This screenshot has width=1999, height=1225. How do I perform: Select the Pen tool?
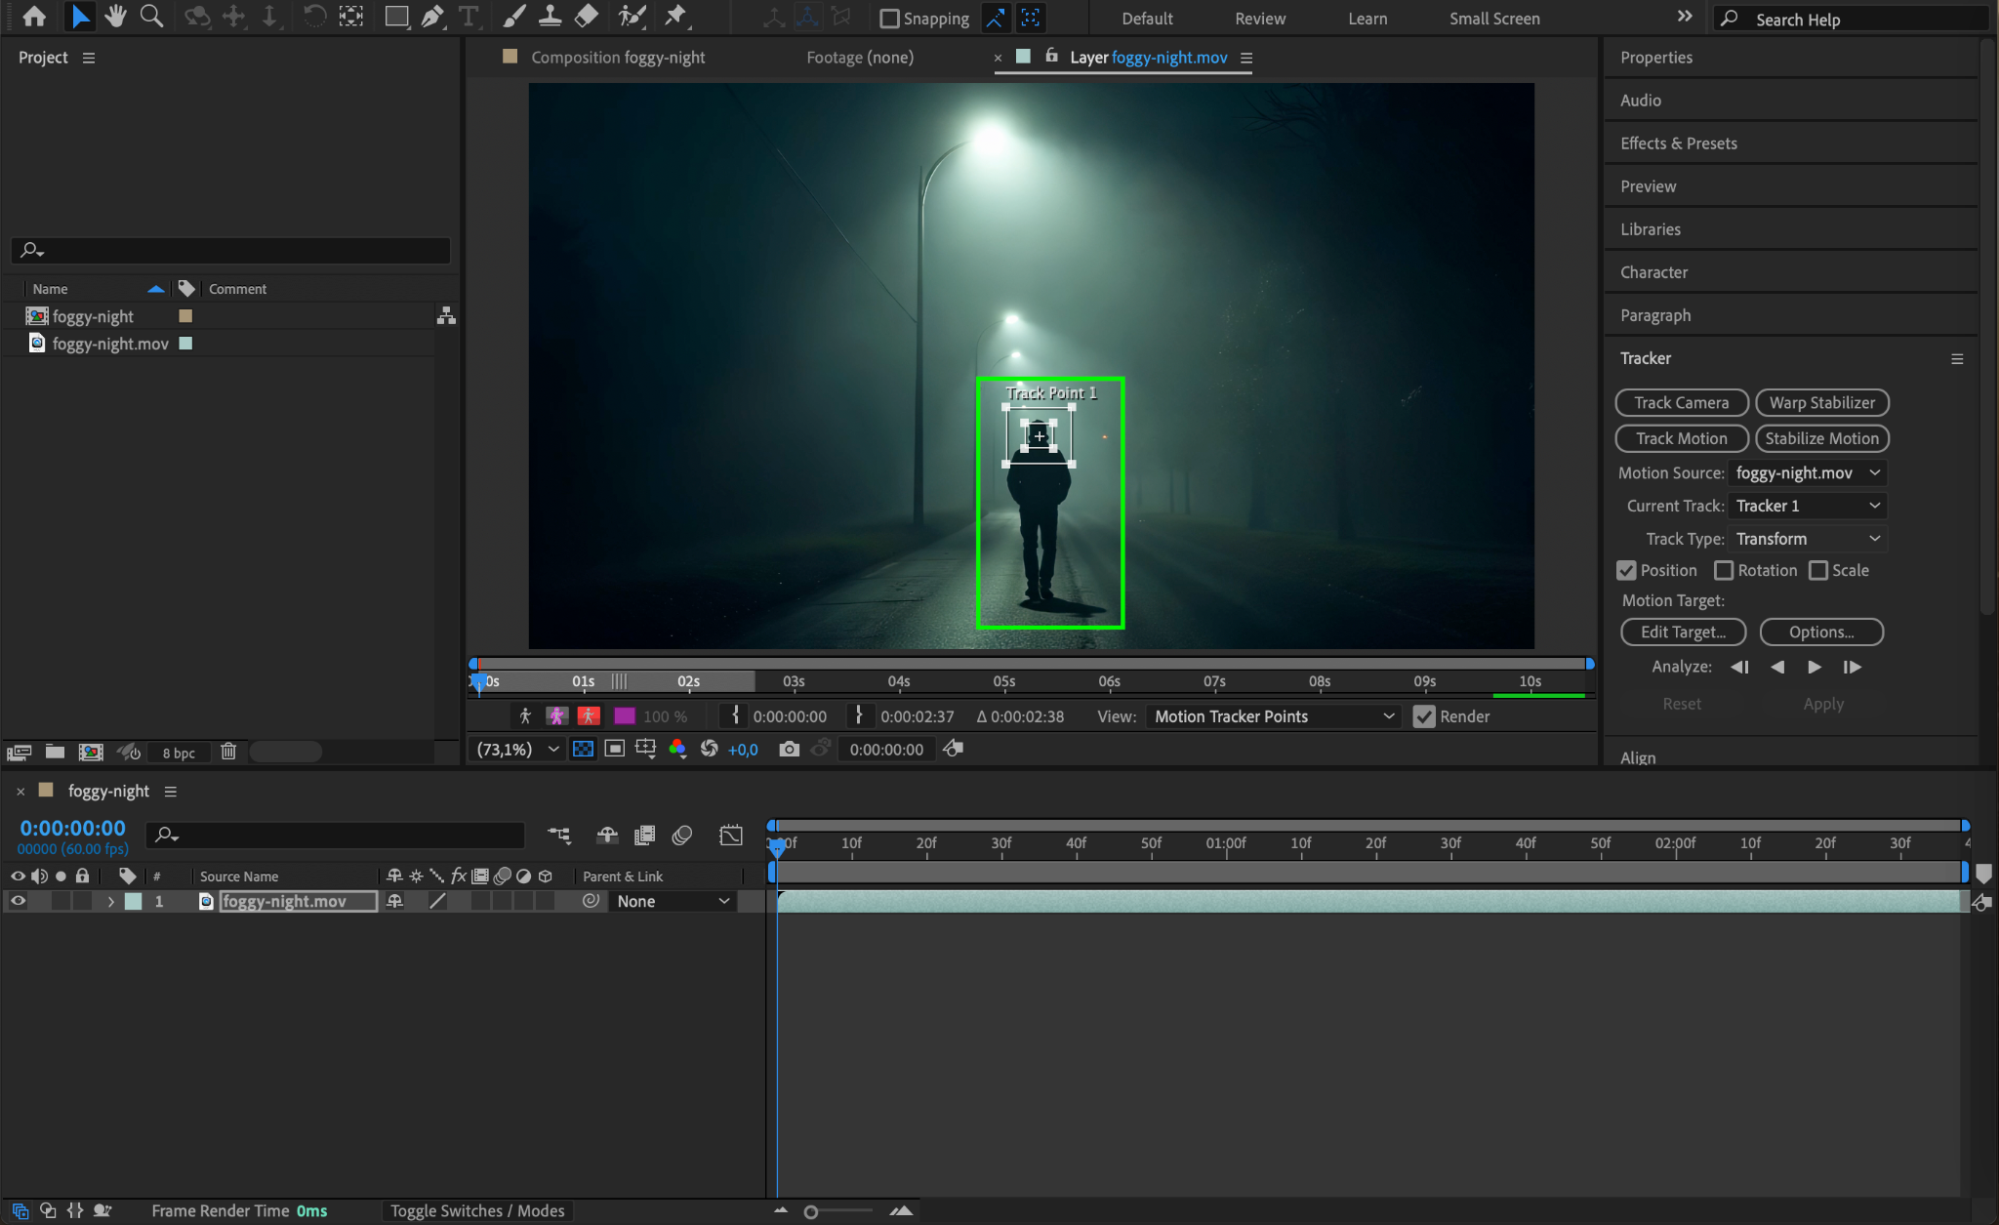432,16
